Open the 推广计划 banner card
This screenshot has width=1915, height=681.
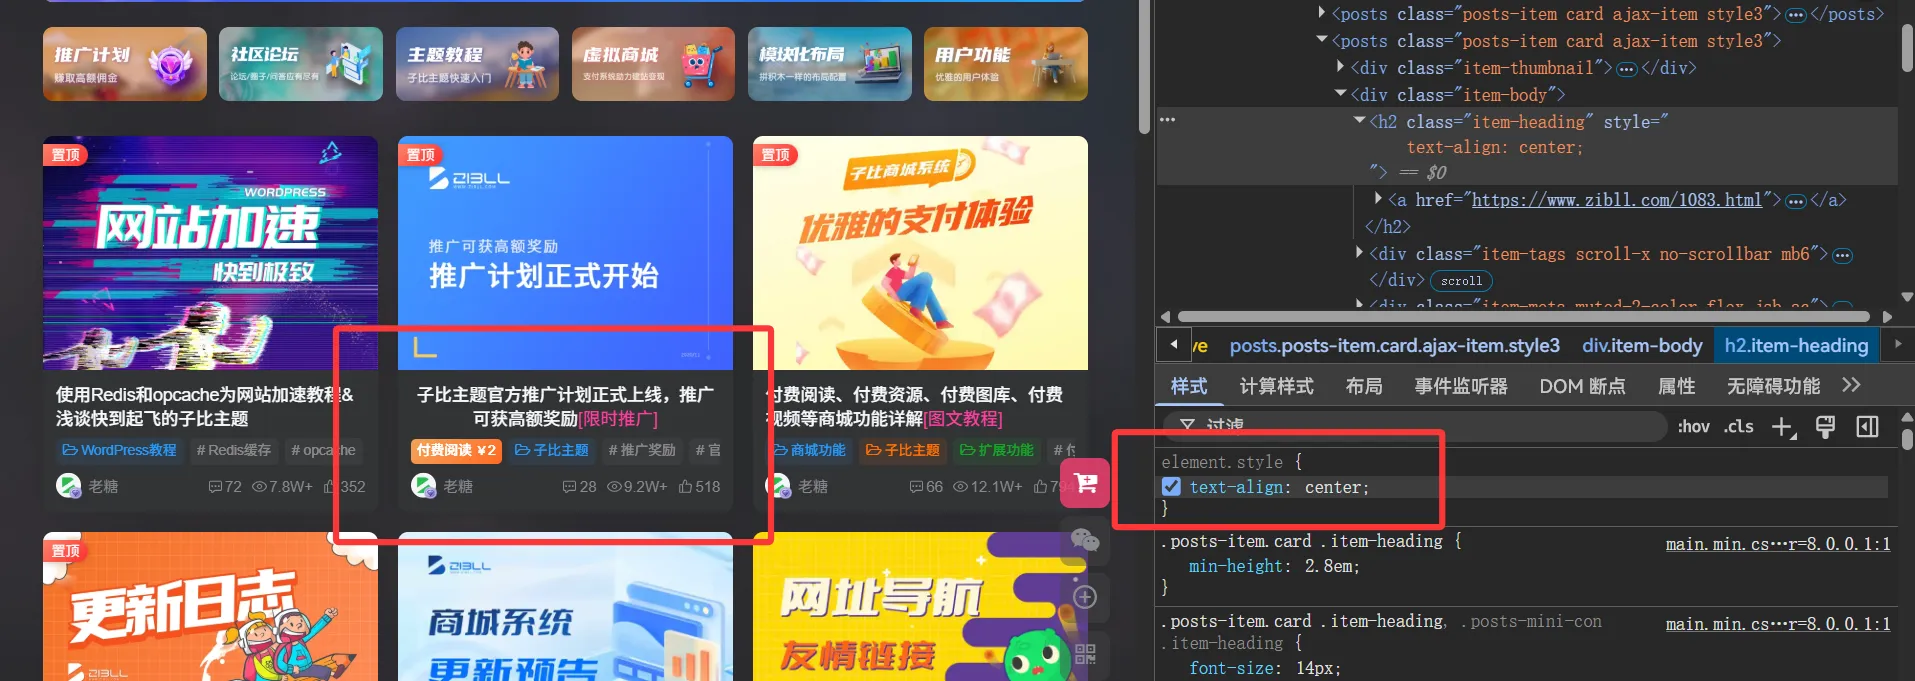125,64
